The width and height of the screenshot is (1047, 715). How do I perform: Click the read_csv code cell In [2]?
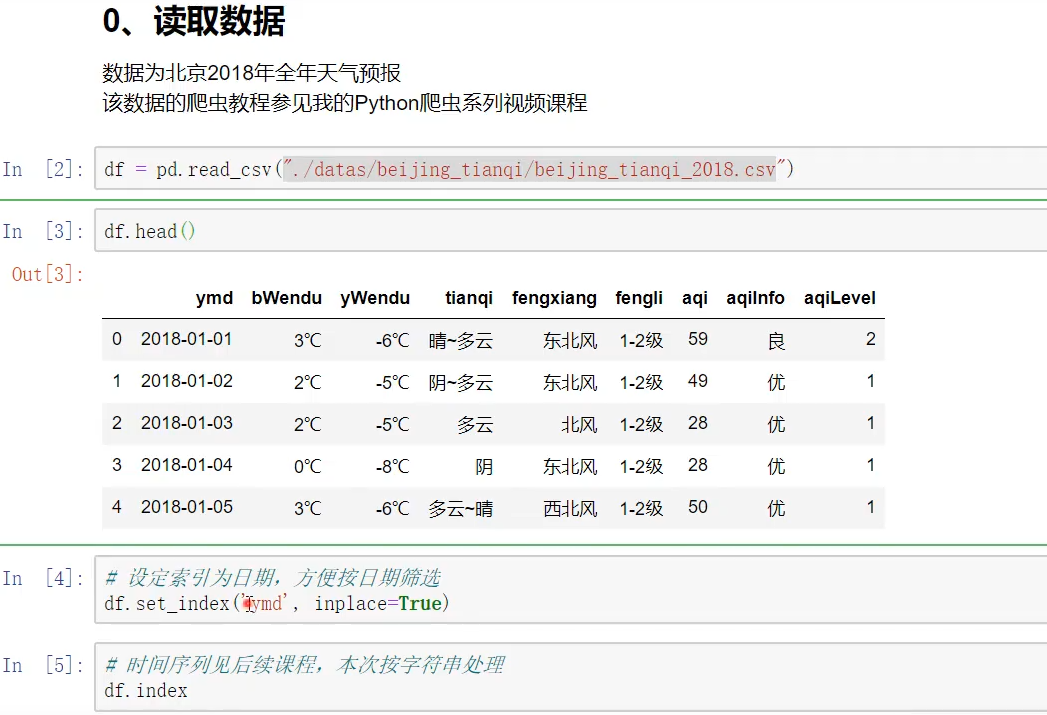pos(571,169)
